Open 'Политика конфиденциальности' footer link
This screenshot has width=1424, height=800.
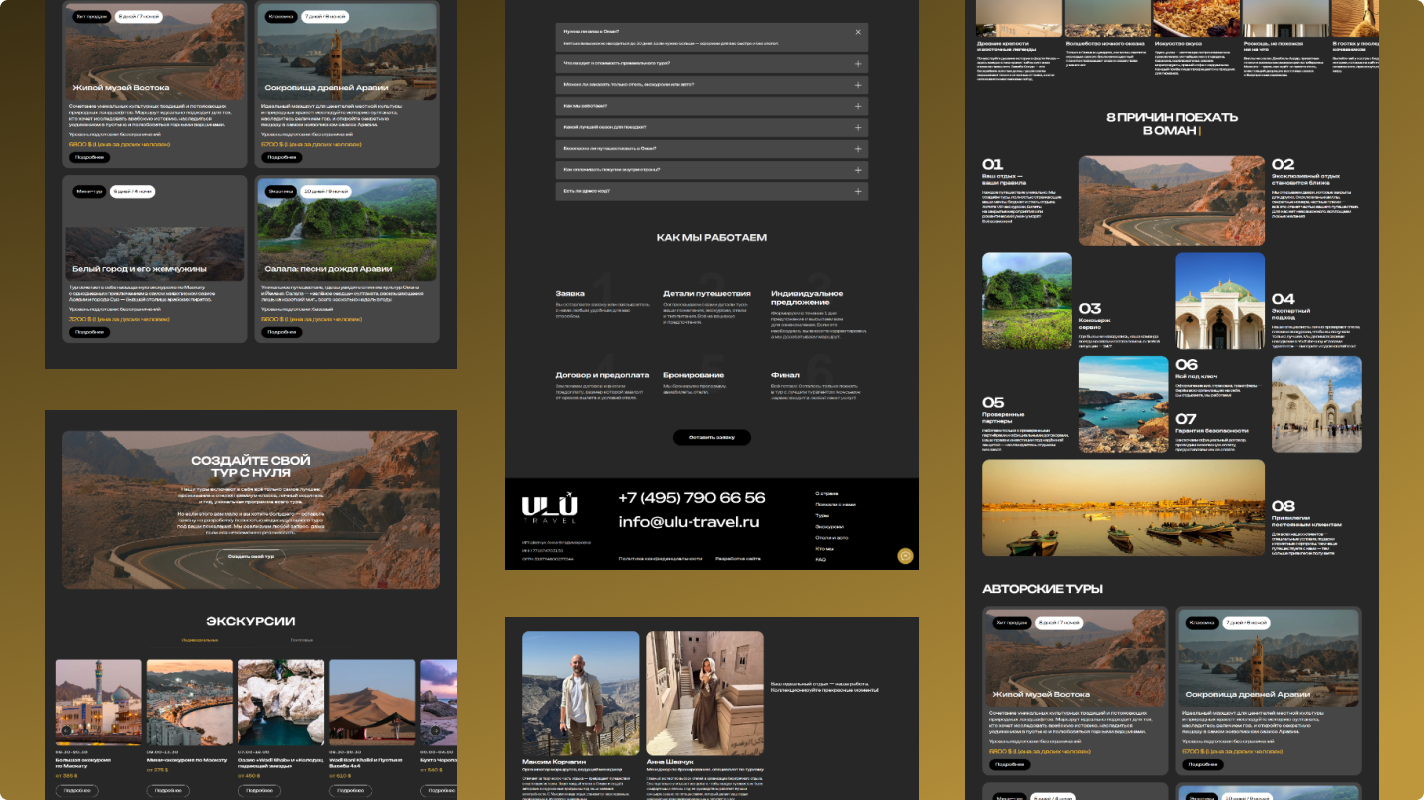click(x=660, y=558)
